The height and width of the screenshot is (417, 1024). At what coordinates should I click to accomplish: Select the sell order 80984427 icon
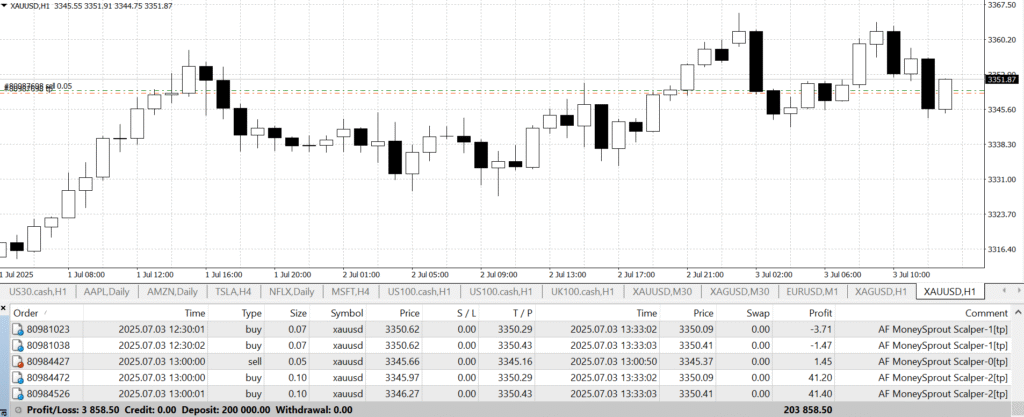[19, 362]
